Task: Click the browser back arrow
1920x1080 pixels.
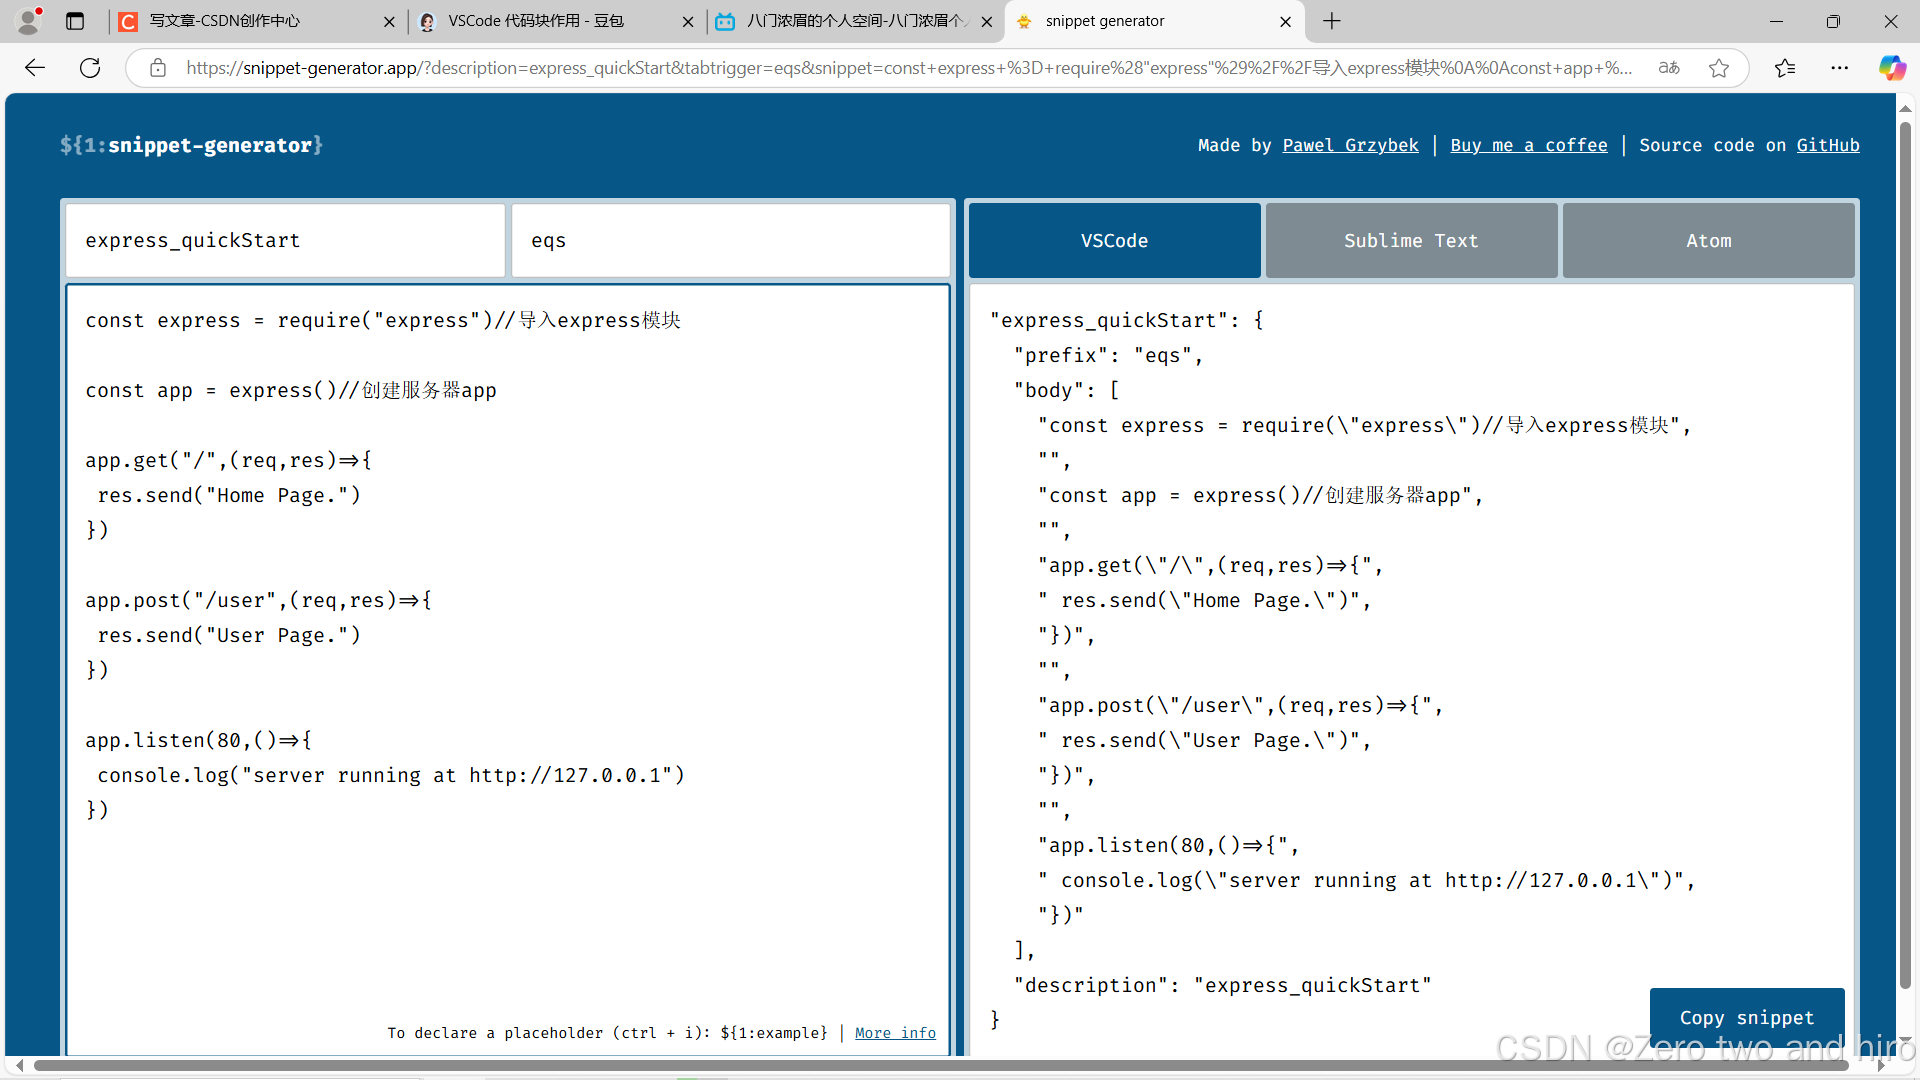Action: (35, 68)
